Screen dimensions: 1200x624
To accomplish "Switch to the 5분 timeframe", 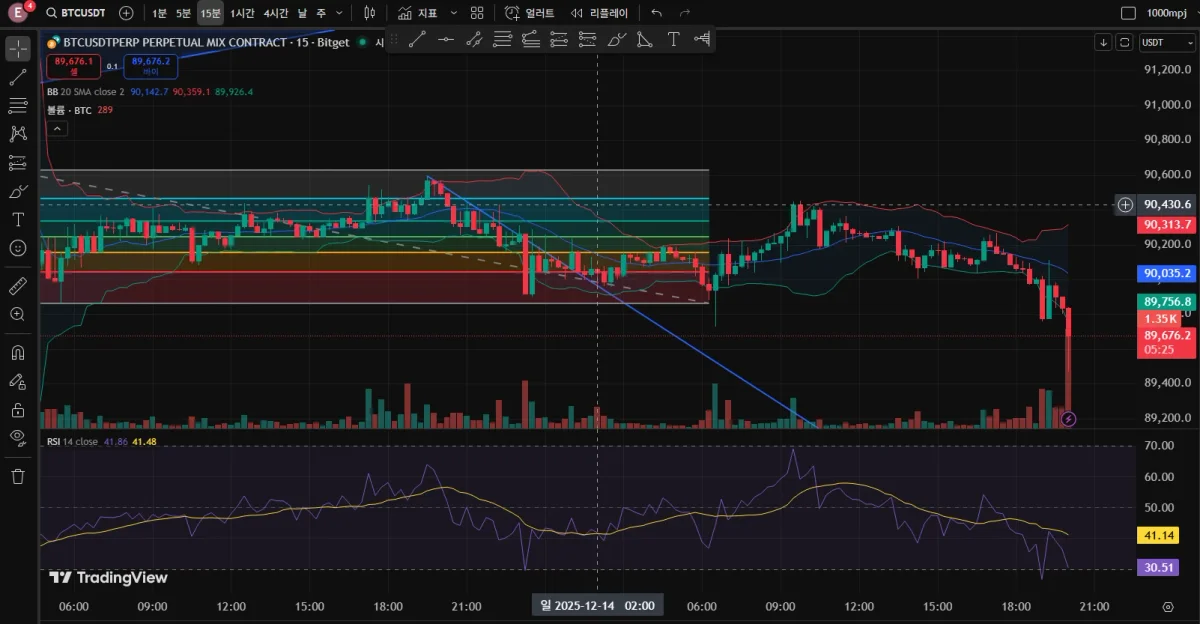I will pyautogui.click(x=183, y=13).
